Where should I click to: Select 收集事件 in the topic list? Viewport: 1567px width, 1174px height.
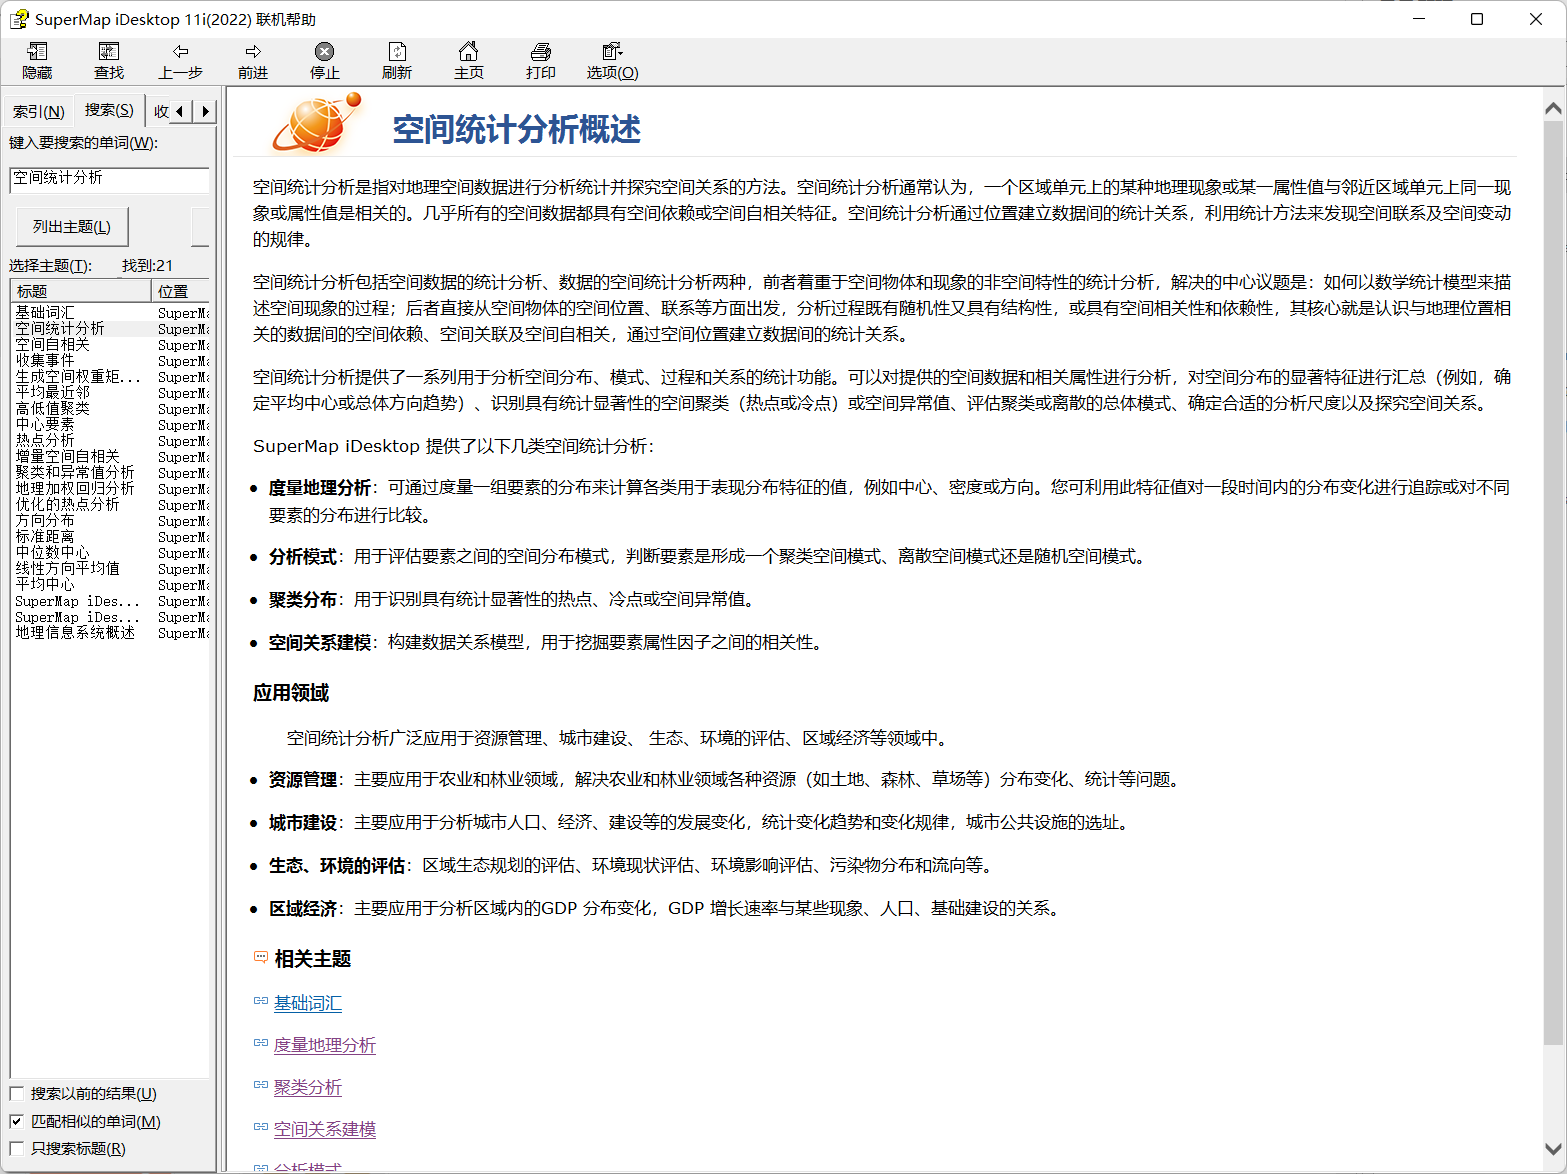44,361
